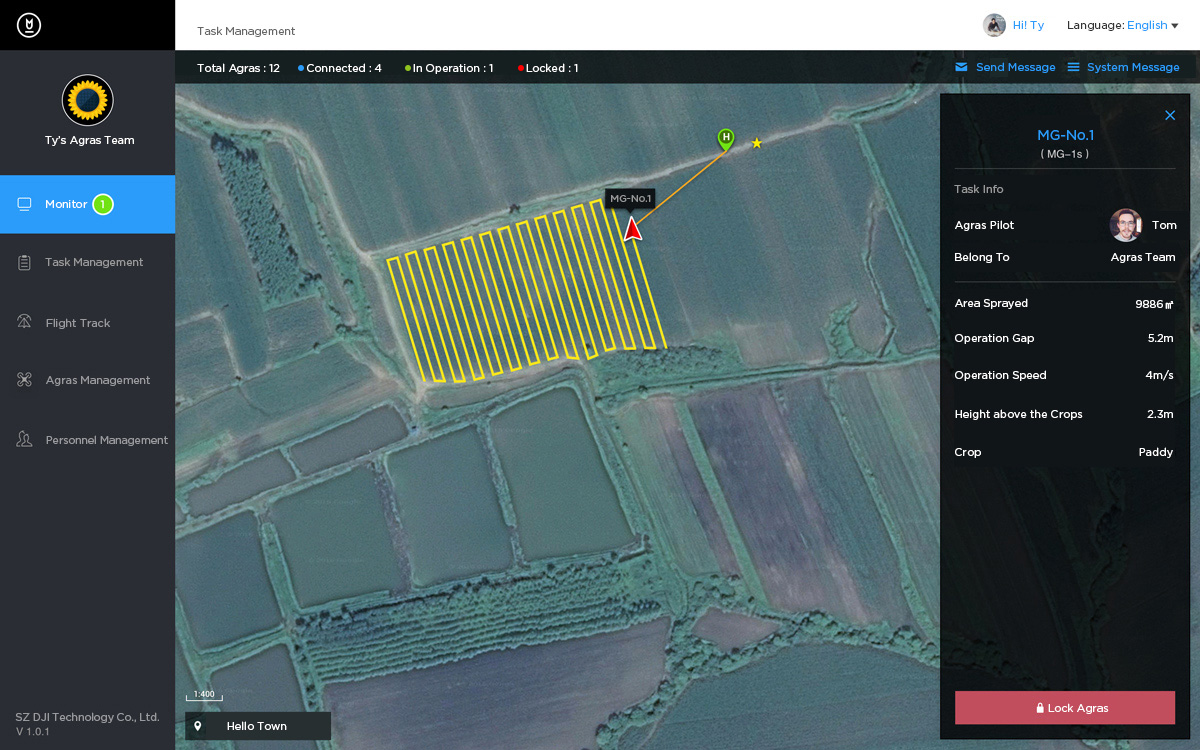Click the Hi! Ty user profile
The image size is (1200, 750).
point(1013,25)
